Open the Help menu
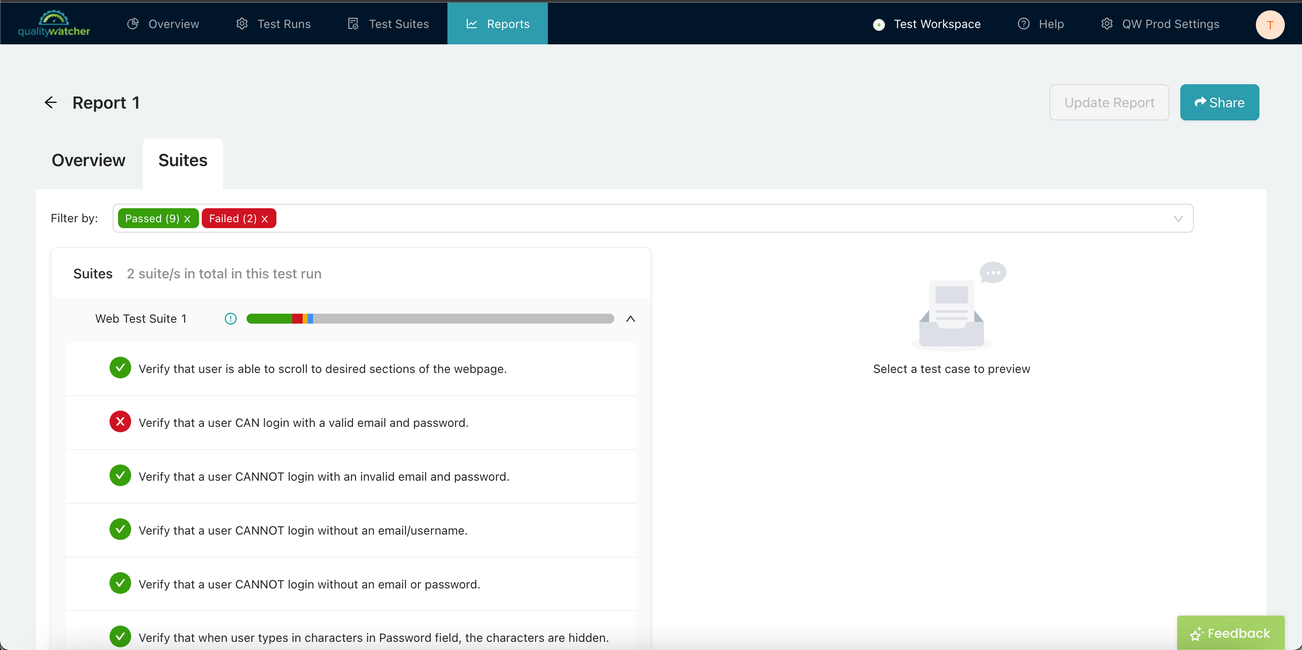1302x650 pixels. [x=1041, y=24]
